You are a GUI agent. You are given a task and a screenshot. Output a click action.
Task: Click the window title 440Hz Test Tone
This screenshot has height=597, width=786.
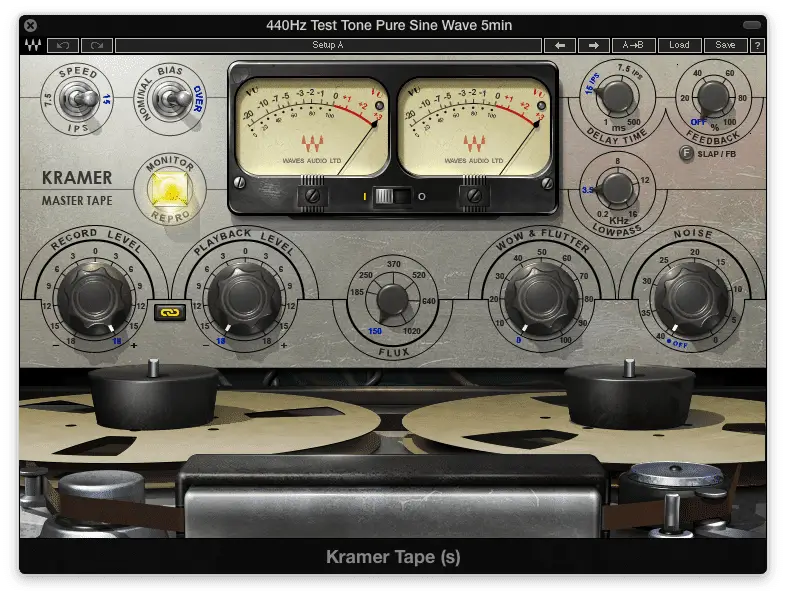389,25
